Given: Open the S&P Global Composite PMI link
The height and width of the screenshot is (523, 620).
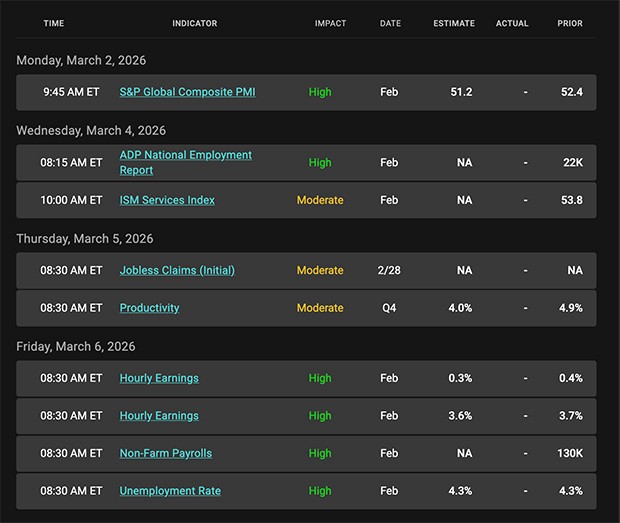Looking at the screenshot, I should [x=187, y=92].
